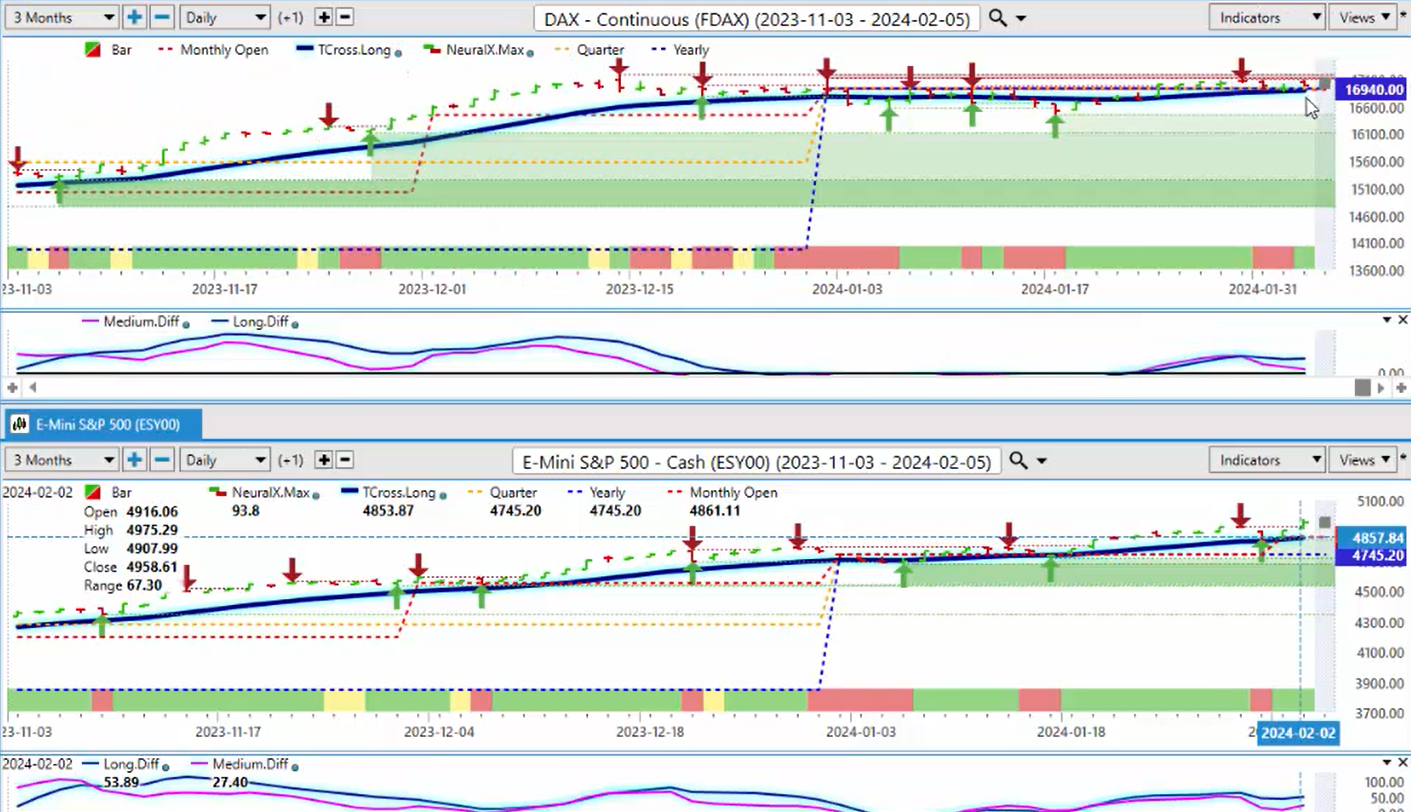Viewport: 1411px width, 812px height.
Task: Zoom out time range on E-Mini chart
Action: point(162,460)
